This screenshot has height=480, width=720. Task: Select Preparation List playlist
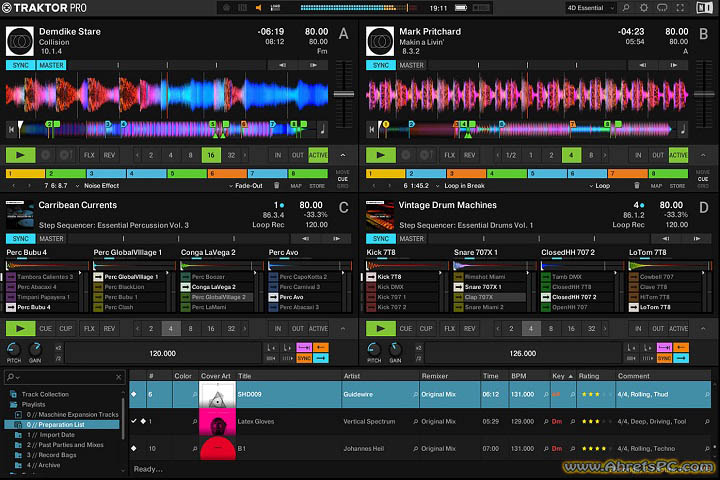tap(62, 425)
